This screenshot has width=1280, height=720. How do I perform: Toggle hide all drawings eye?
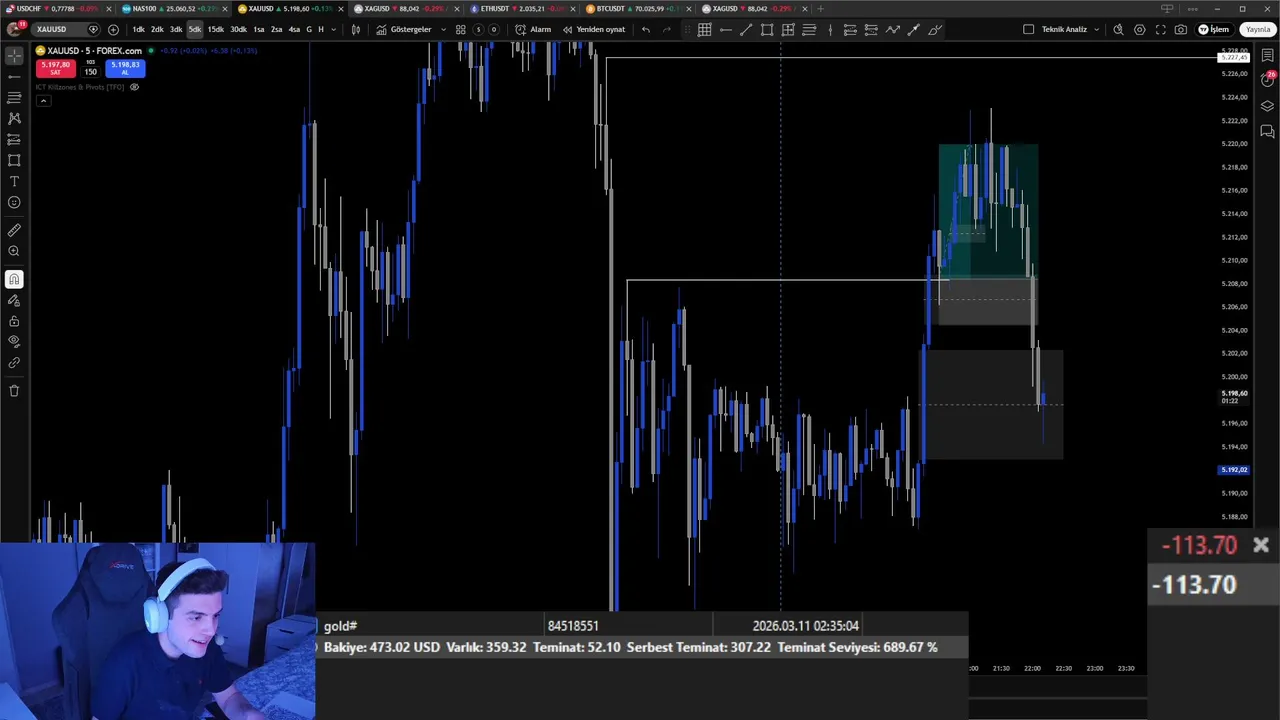click(14, 342)
